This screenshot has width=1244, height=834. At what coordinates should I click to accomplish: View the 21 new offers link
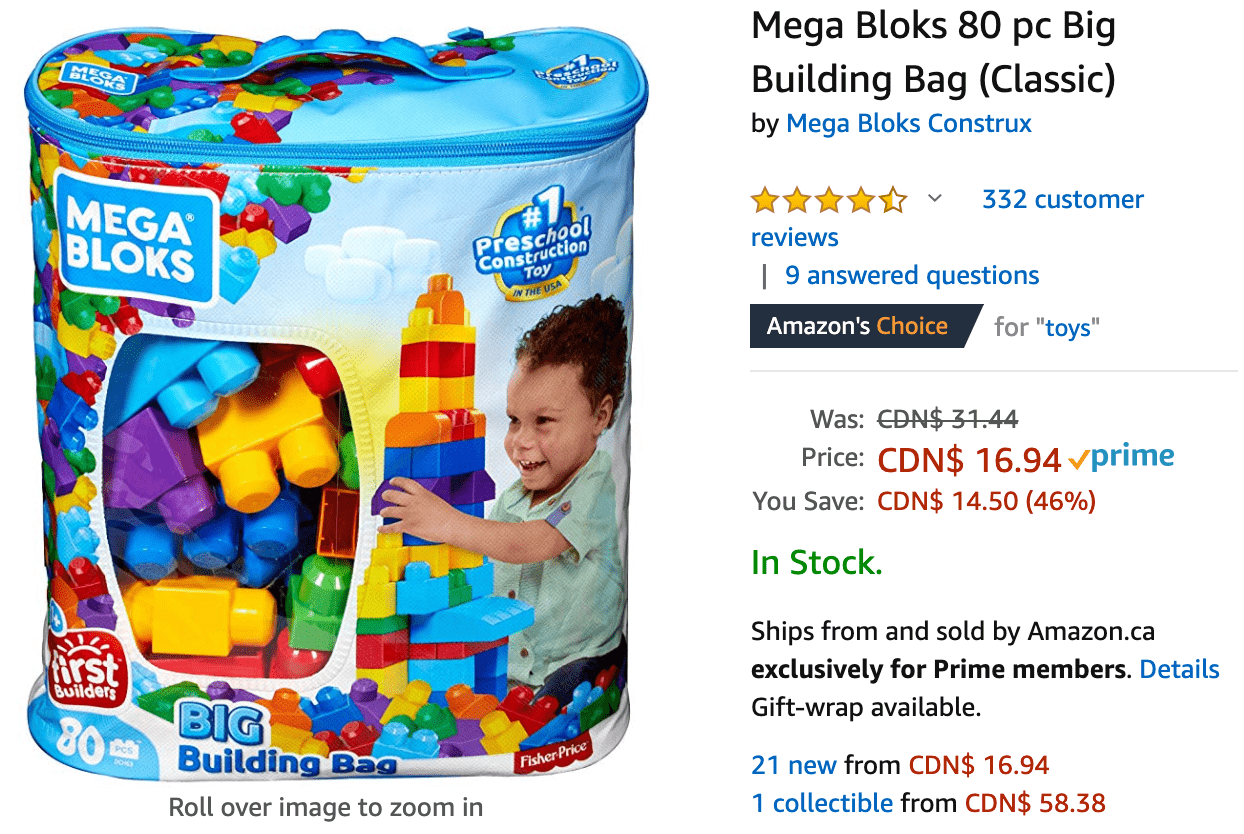(794, 766)
